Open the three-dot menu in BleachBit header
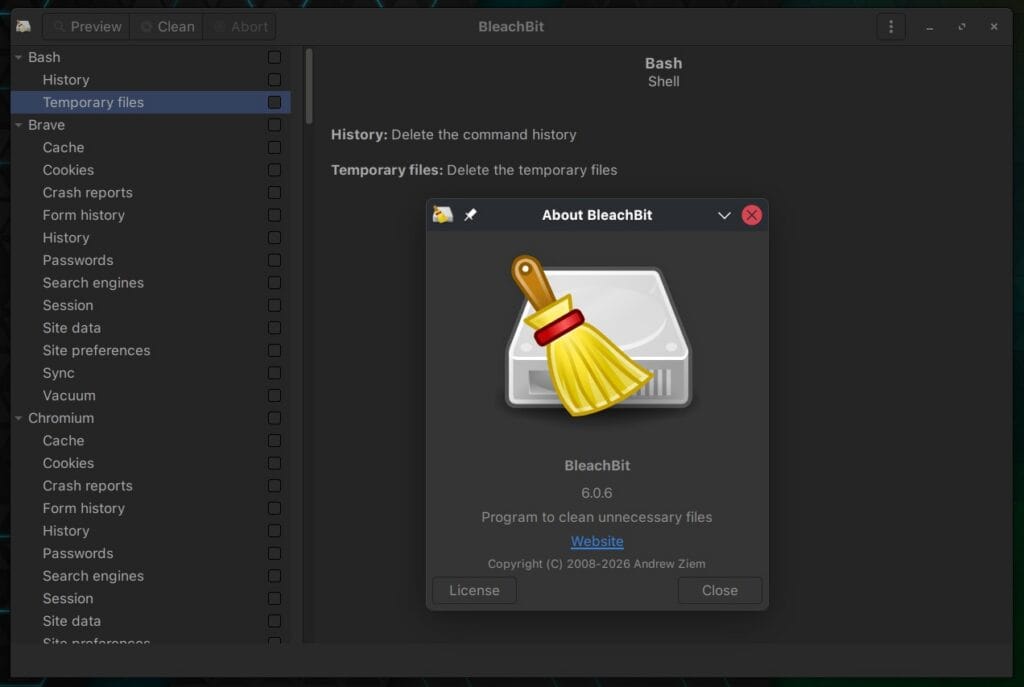 (891, 27)
